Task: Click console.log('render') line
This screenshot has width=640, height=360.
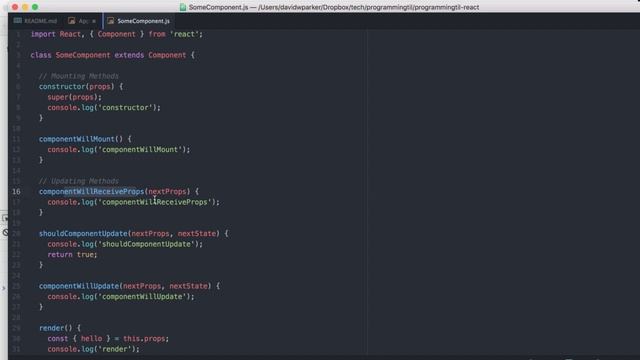Action: point(93,349)
